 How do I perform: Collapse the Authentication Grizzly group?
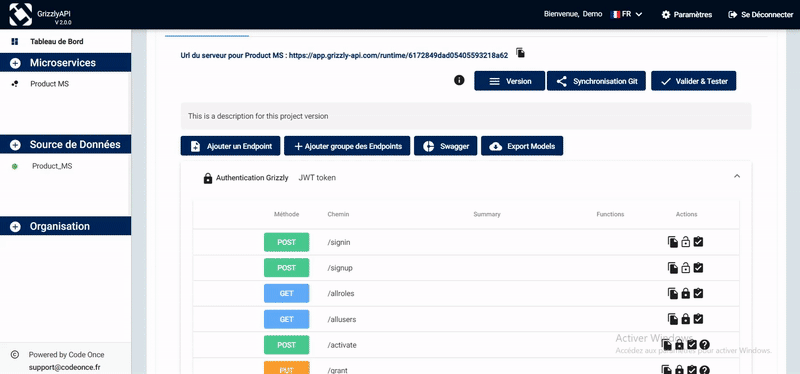click(x=737, y=176)
